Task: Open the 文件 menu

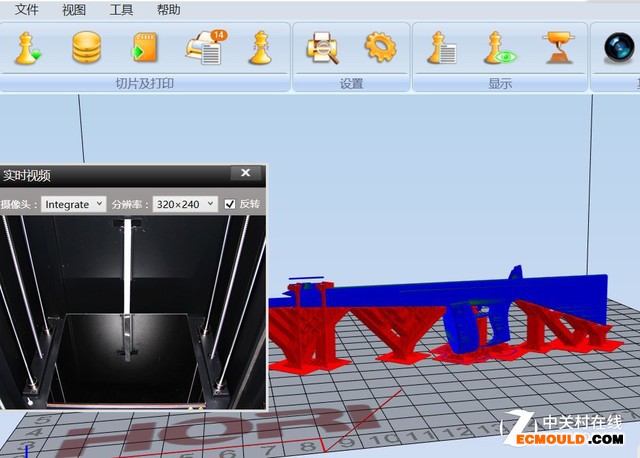Action: 27,10
